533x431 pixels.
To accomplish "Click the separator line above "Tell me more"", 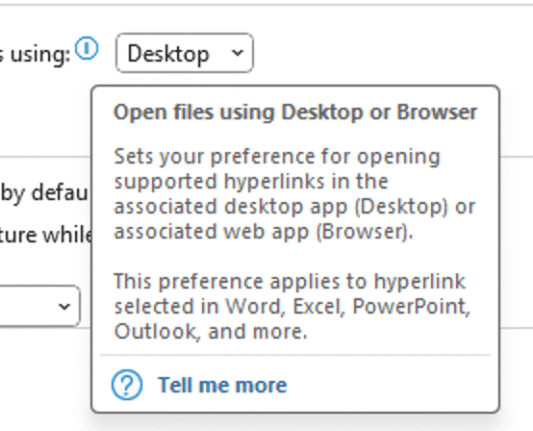I will 295,355.
